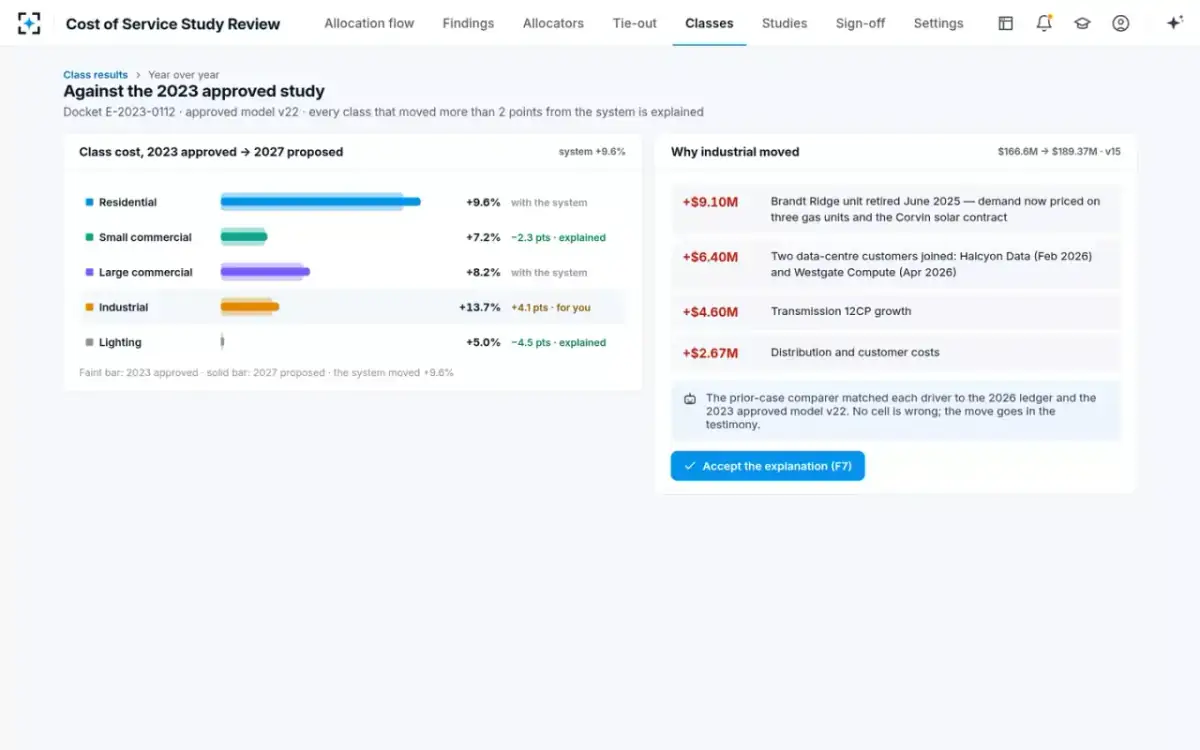Click the Accept the explanation (F7) button
This screenshot has width=1200, height=750.
[767, 466]
